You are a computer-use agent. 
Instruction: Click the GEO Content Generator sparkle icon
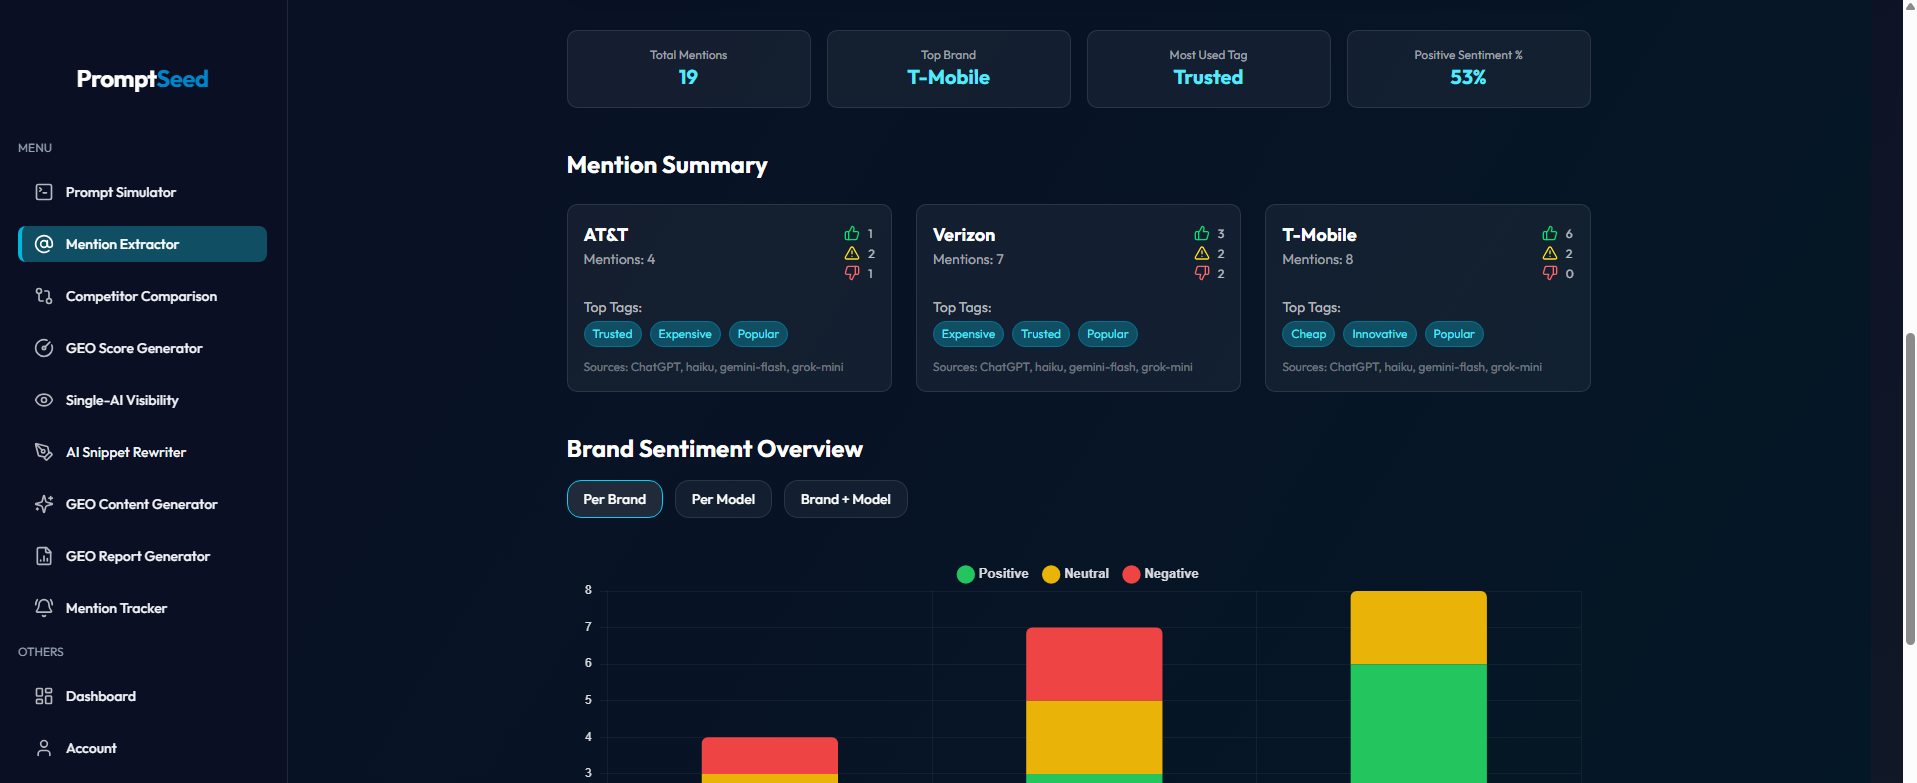[x=44, y=504]
